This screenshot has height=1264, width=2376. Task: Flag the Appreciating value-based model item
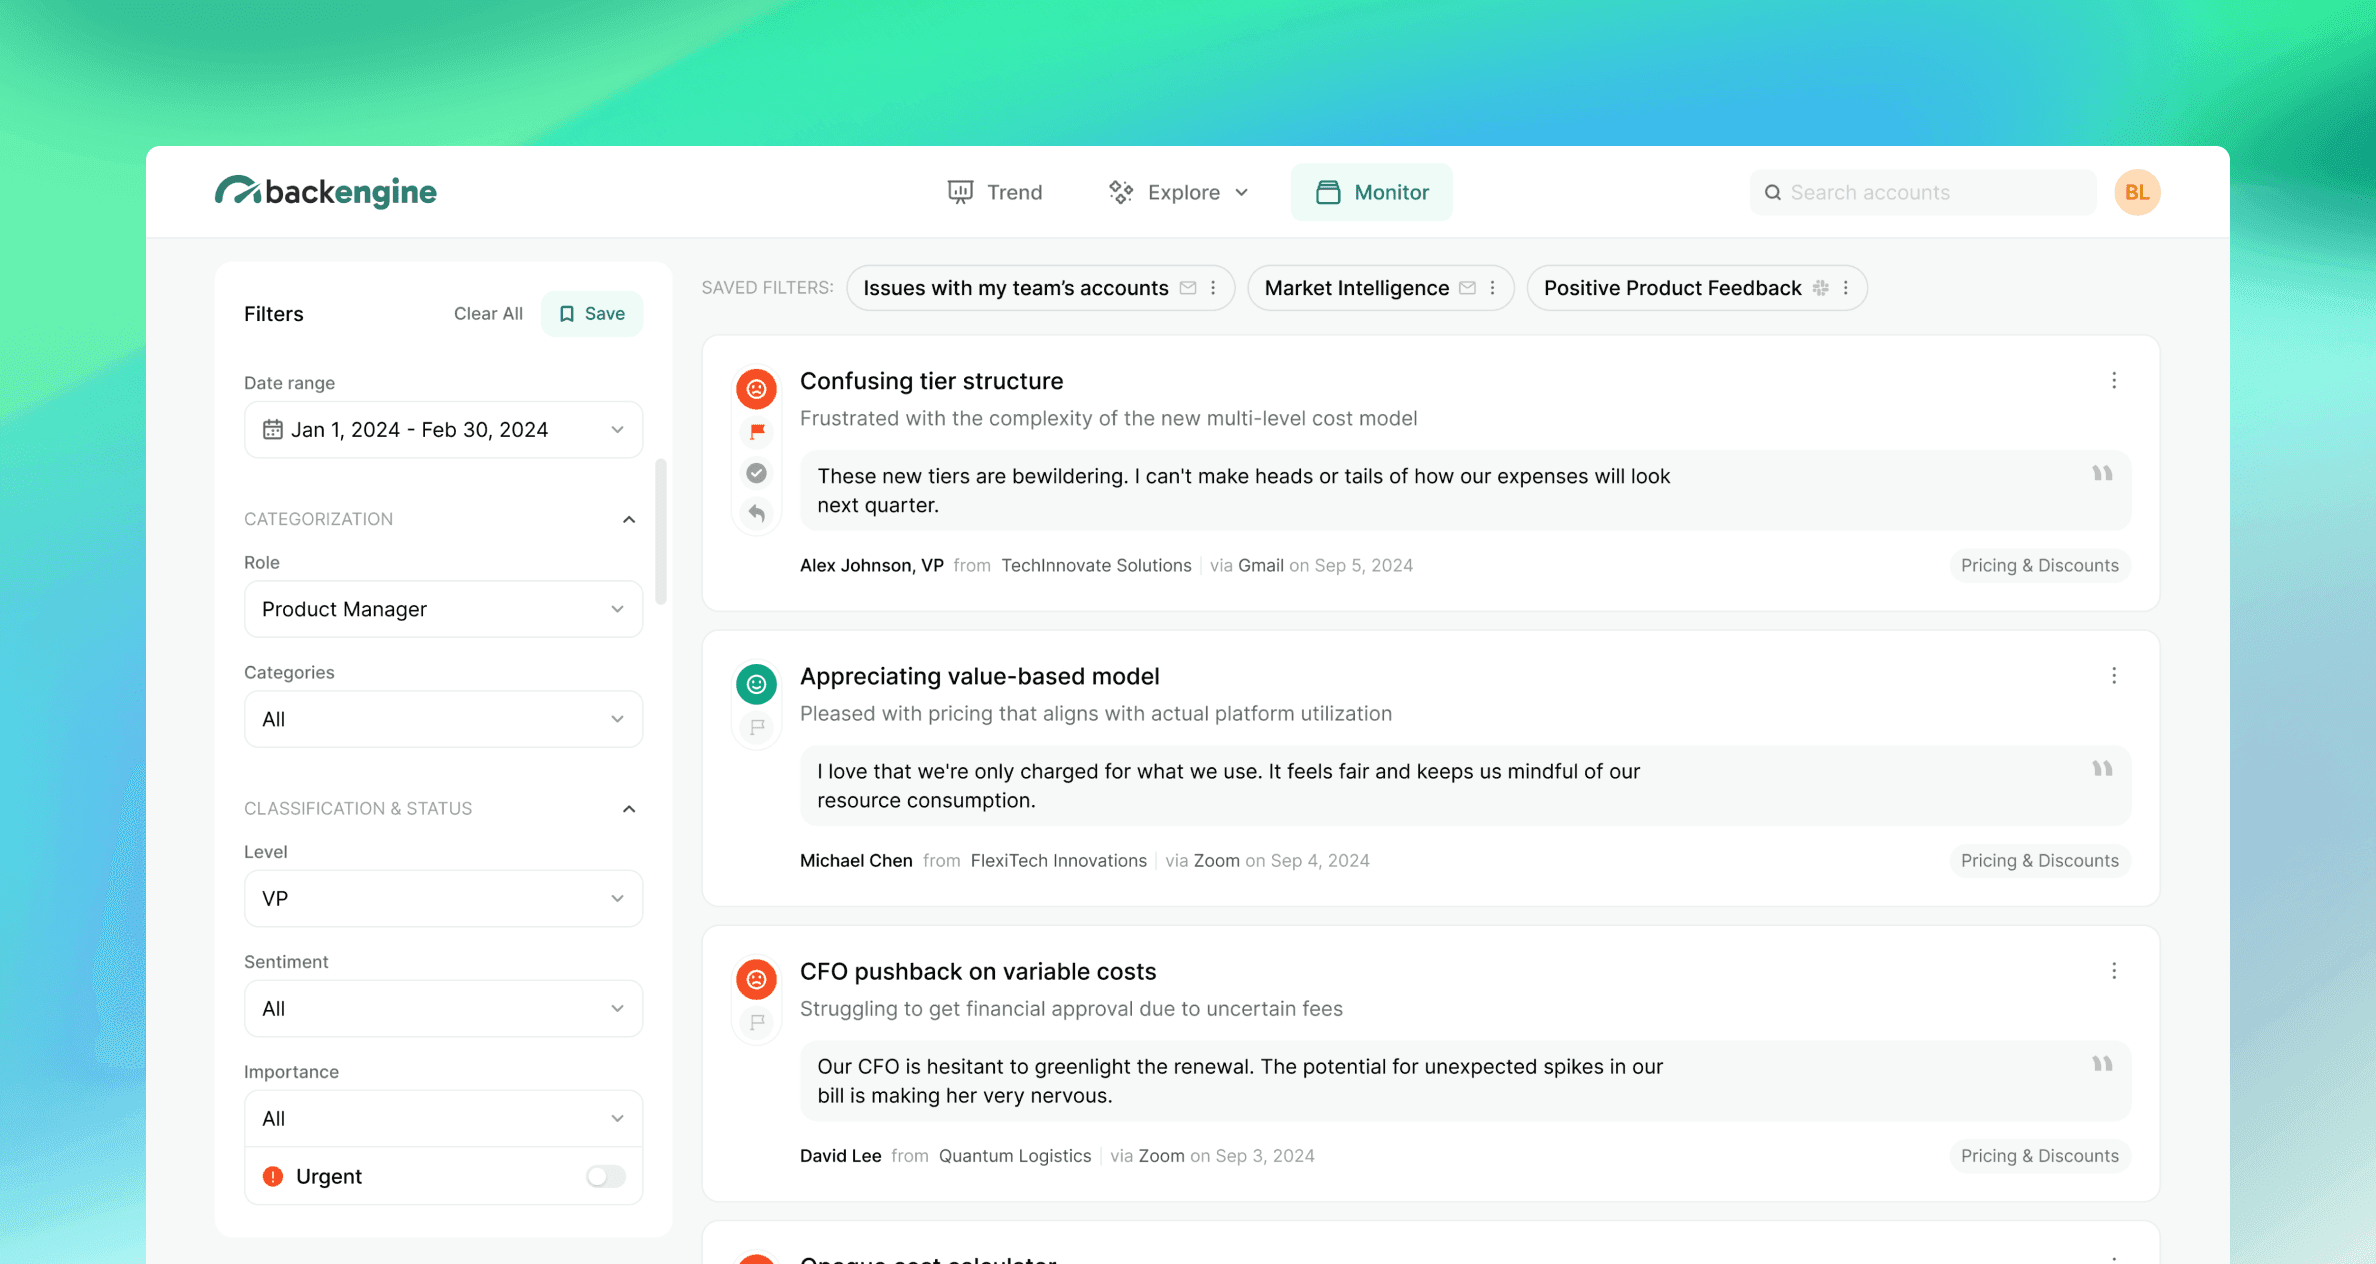757,727
